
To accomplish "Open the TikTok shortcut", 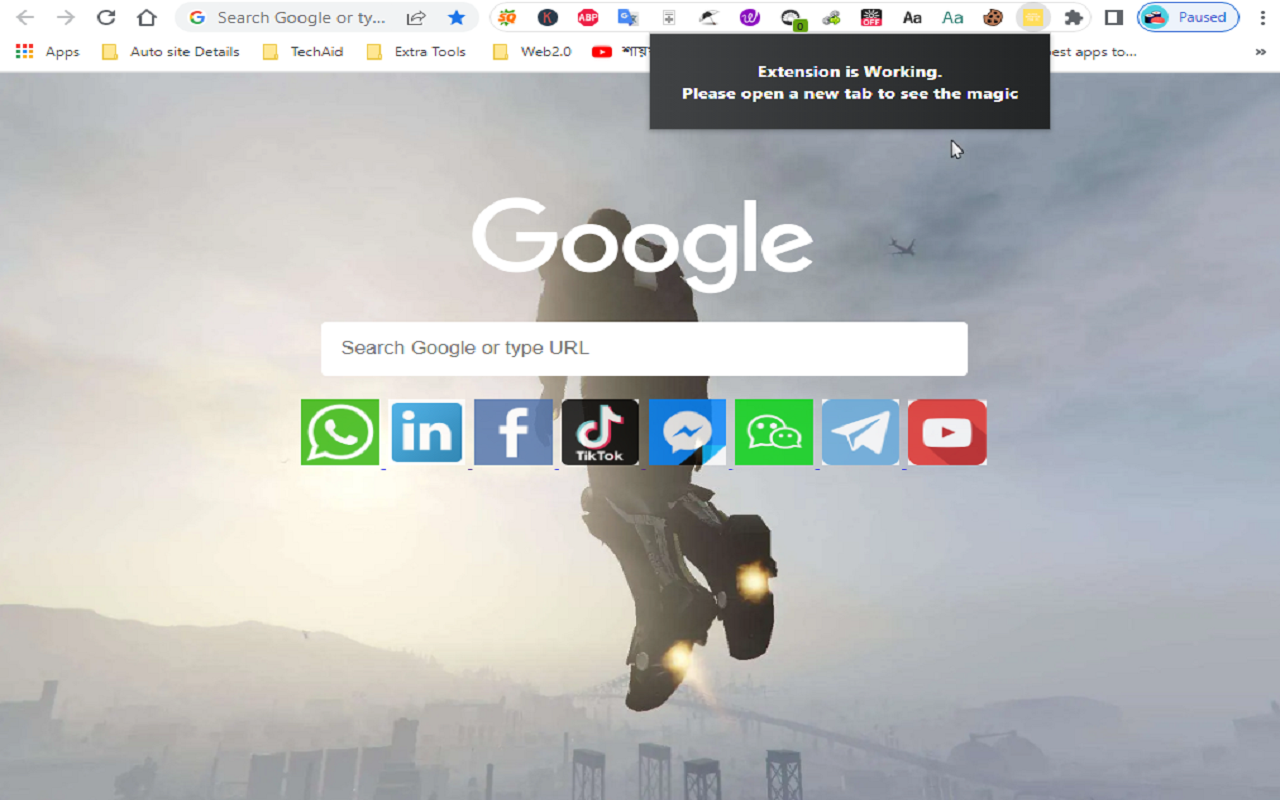I will 600,432.
